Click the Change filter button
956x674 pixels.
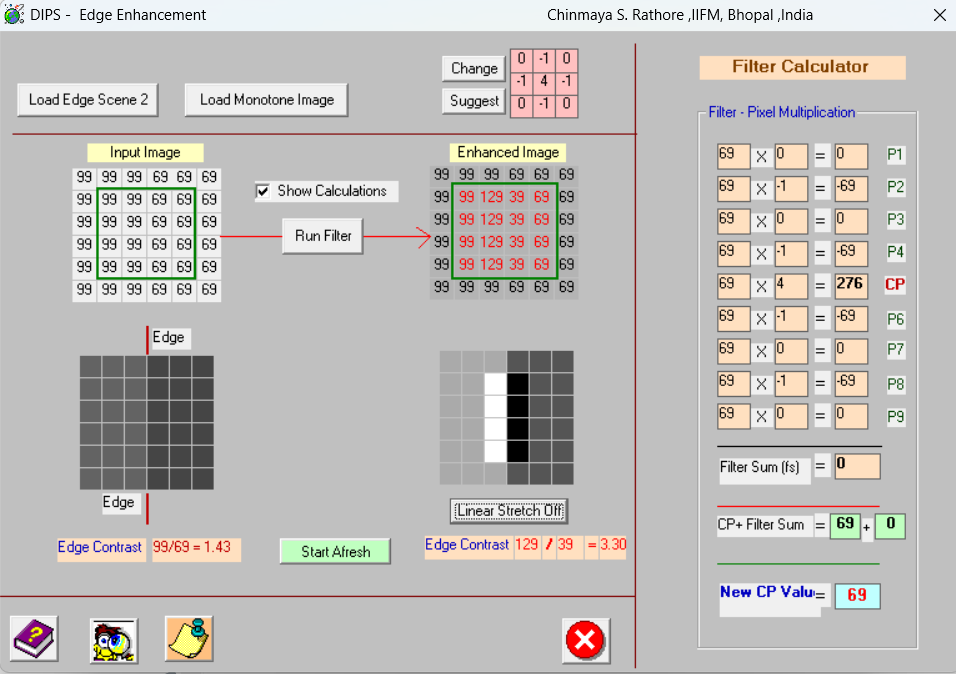click(474, 68)
